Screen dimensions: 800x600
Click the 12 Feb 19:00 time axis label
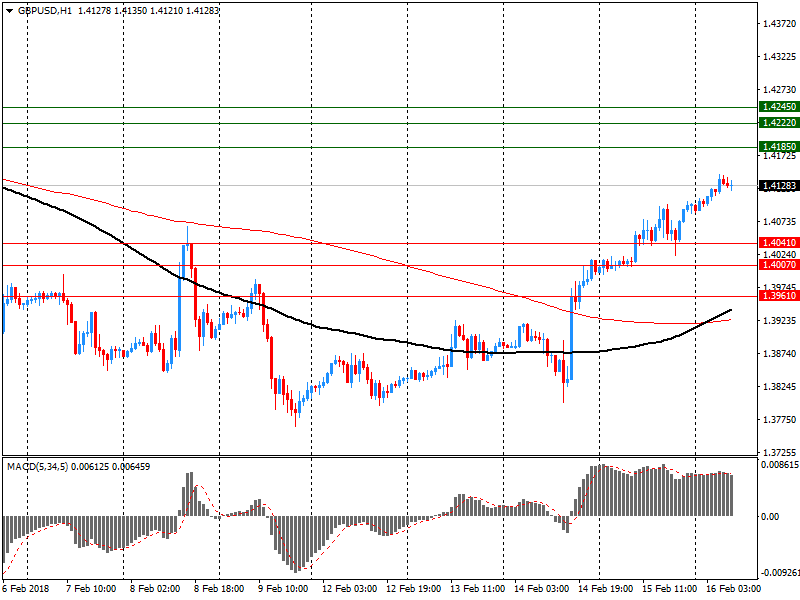pyautogui.click(x=413, y=589)
